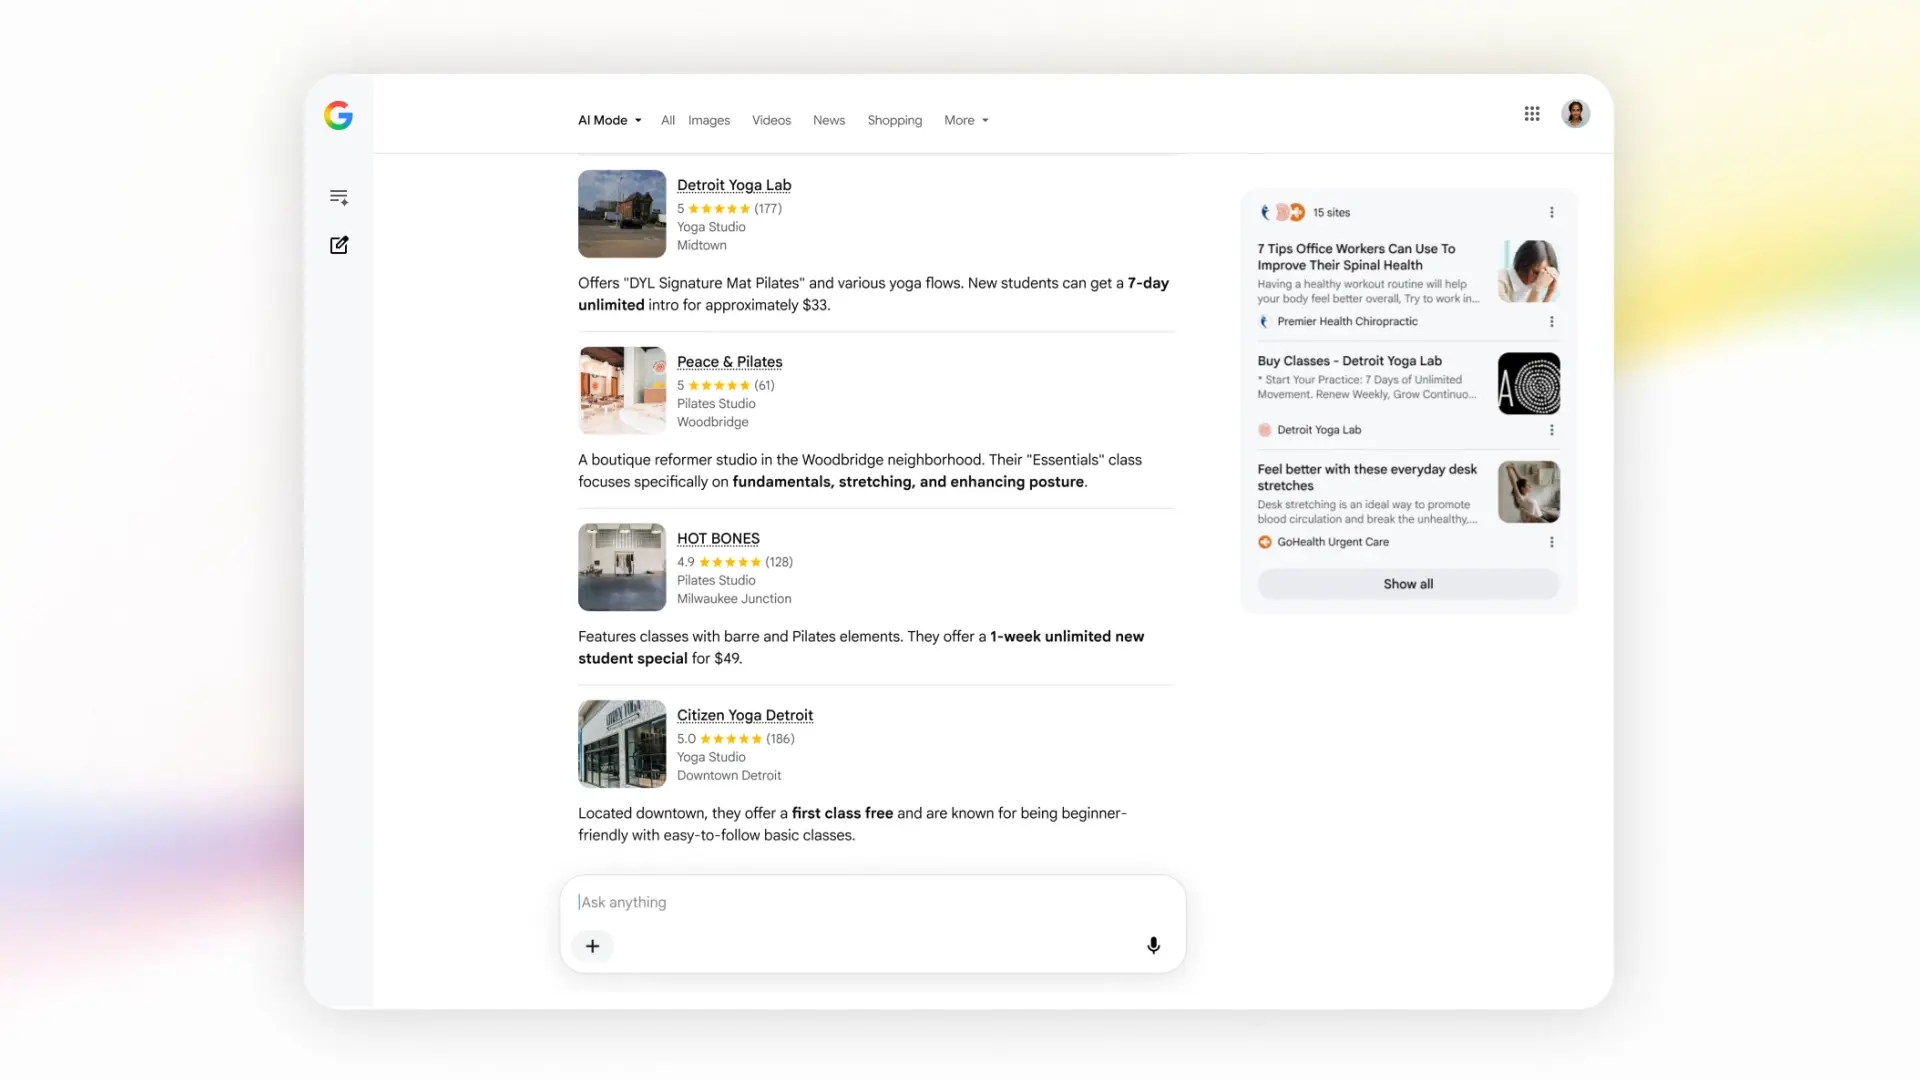1920x1080 pixels.
Task: Click the Detroit Yoga Lab source favicon
Action: (1265, 430)
